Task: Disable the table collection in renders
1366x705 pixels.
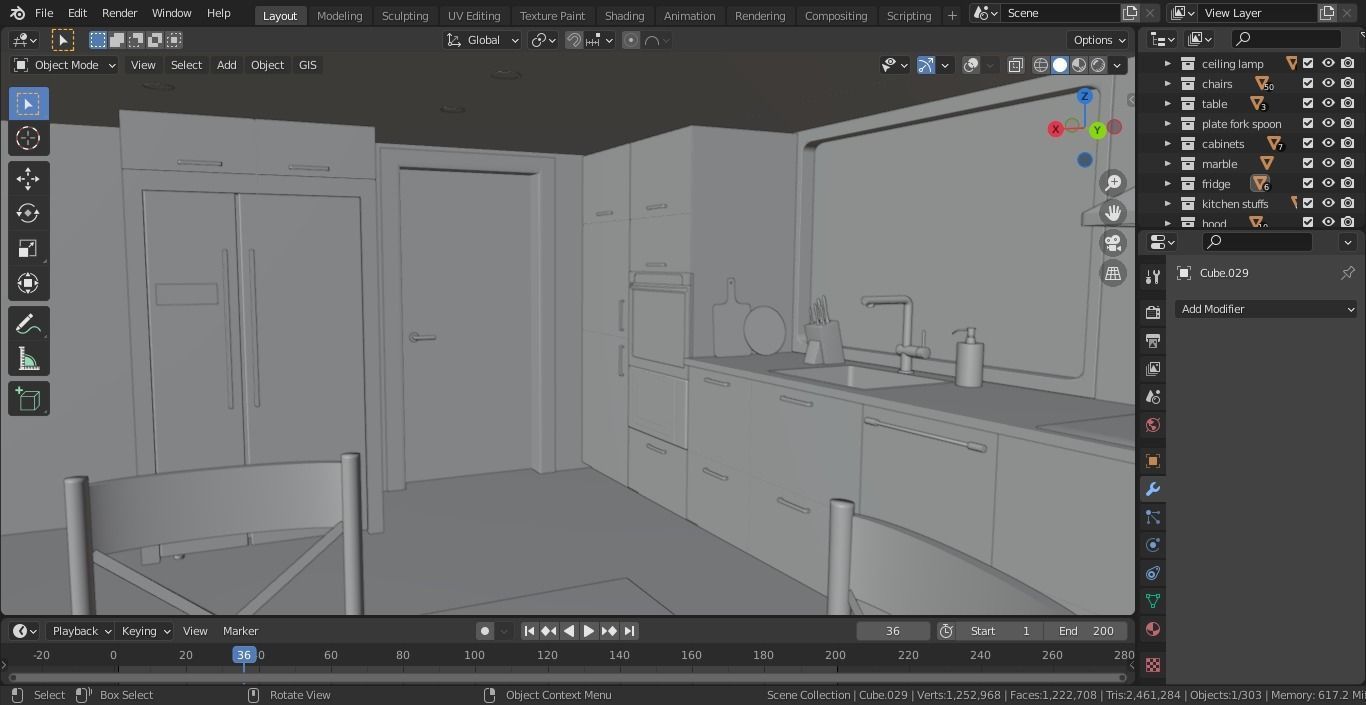Action: tap(1348, 103)
